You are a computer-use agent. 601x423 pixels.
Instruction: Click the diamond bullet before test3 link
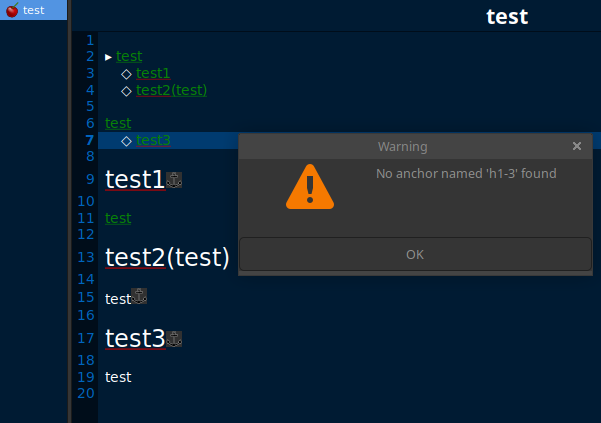[126, 141]
